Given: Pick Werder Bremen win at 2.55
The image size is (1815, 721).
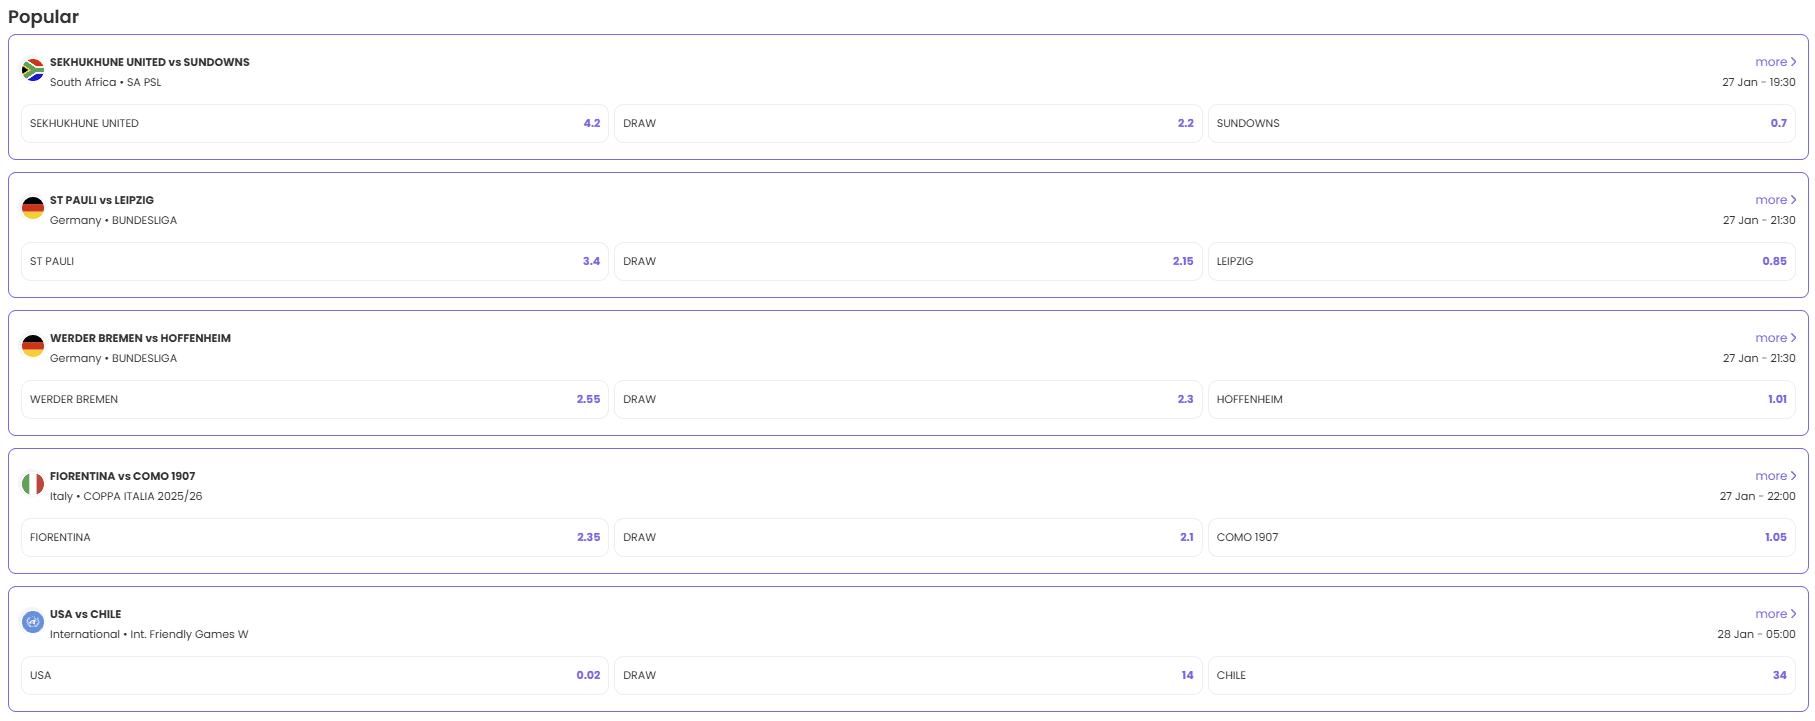Looking at the screenshot, I should pyautogui.click(x=315, y=400).
